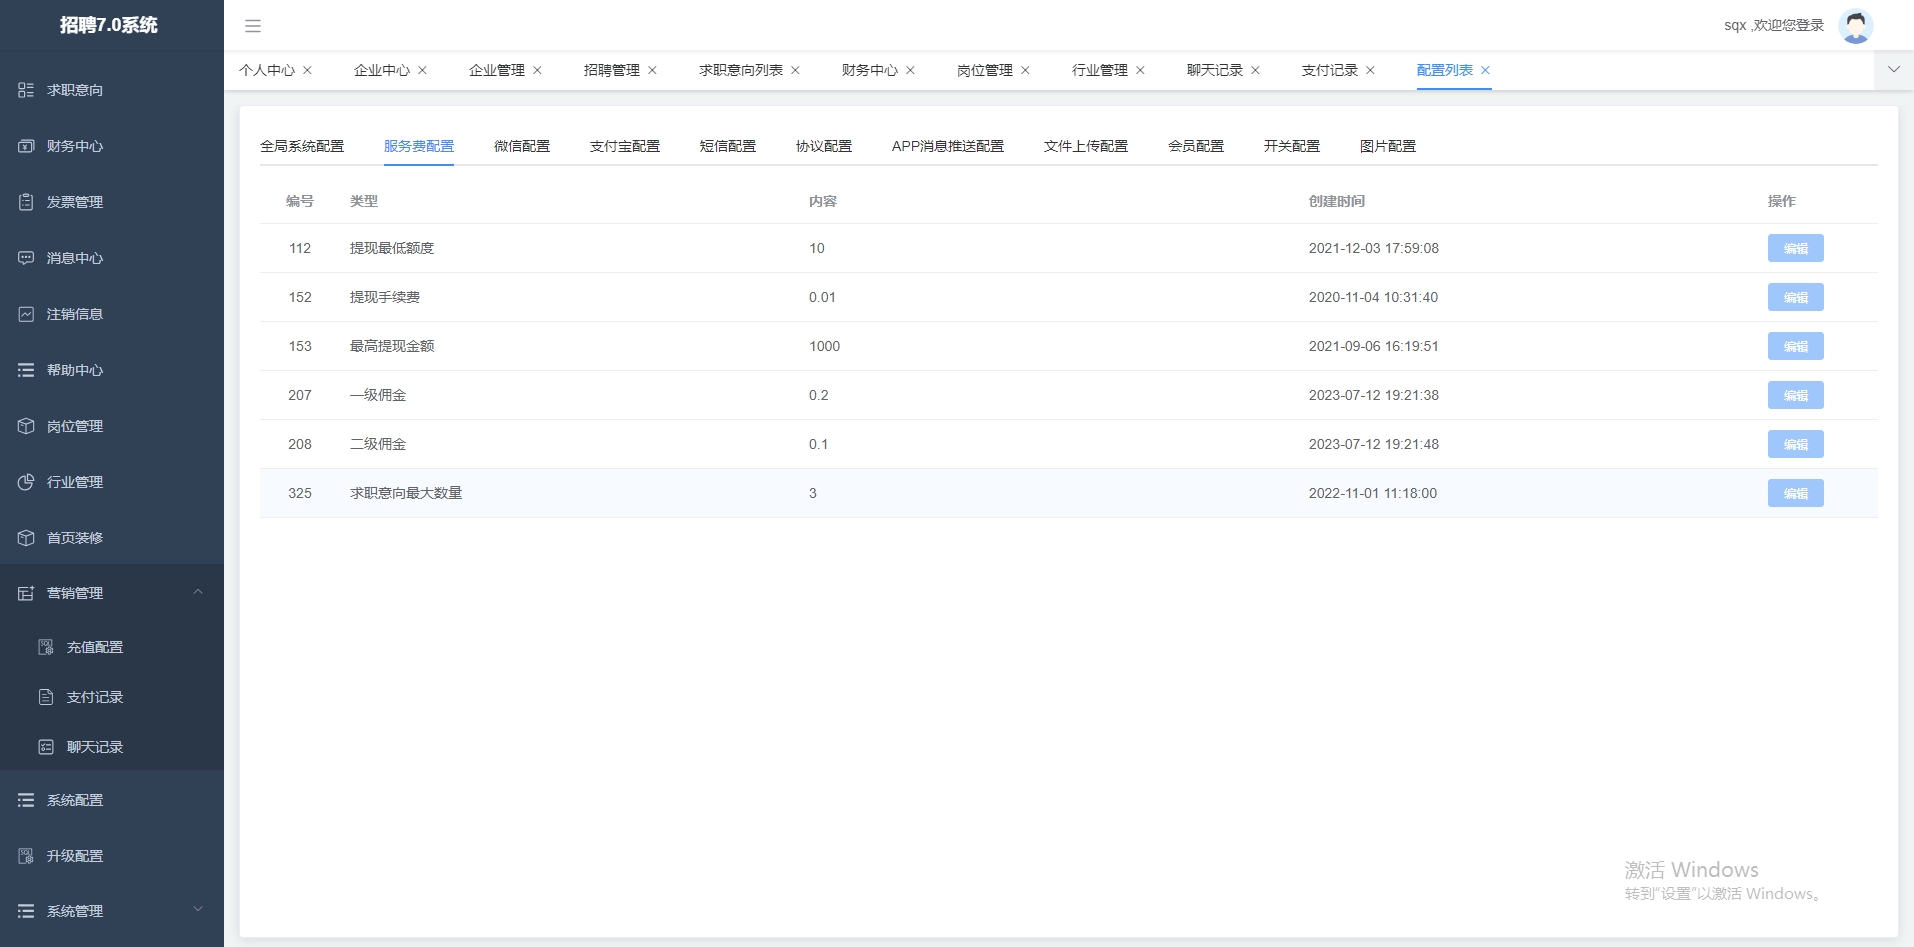Toggle the sidebar with the hamburger icon
This screenshot has height=947, width=1914.
[x=253, y=26]
